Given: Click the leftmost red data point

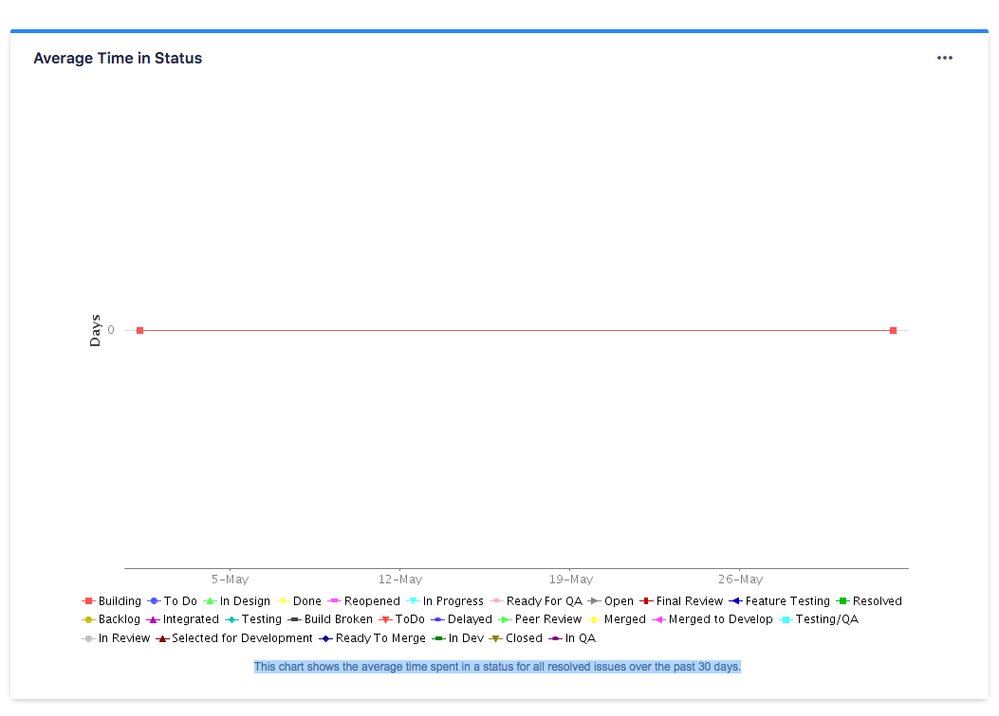Looking at the screenshot, I should pos(140,329).
